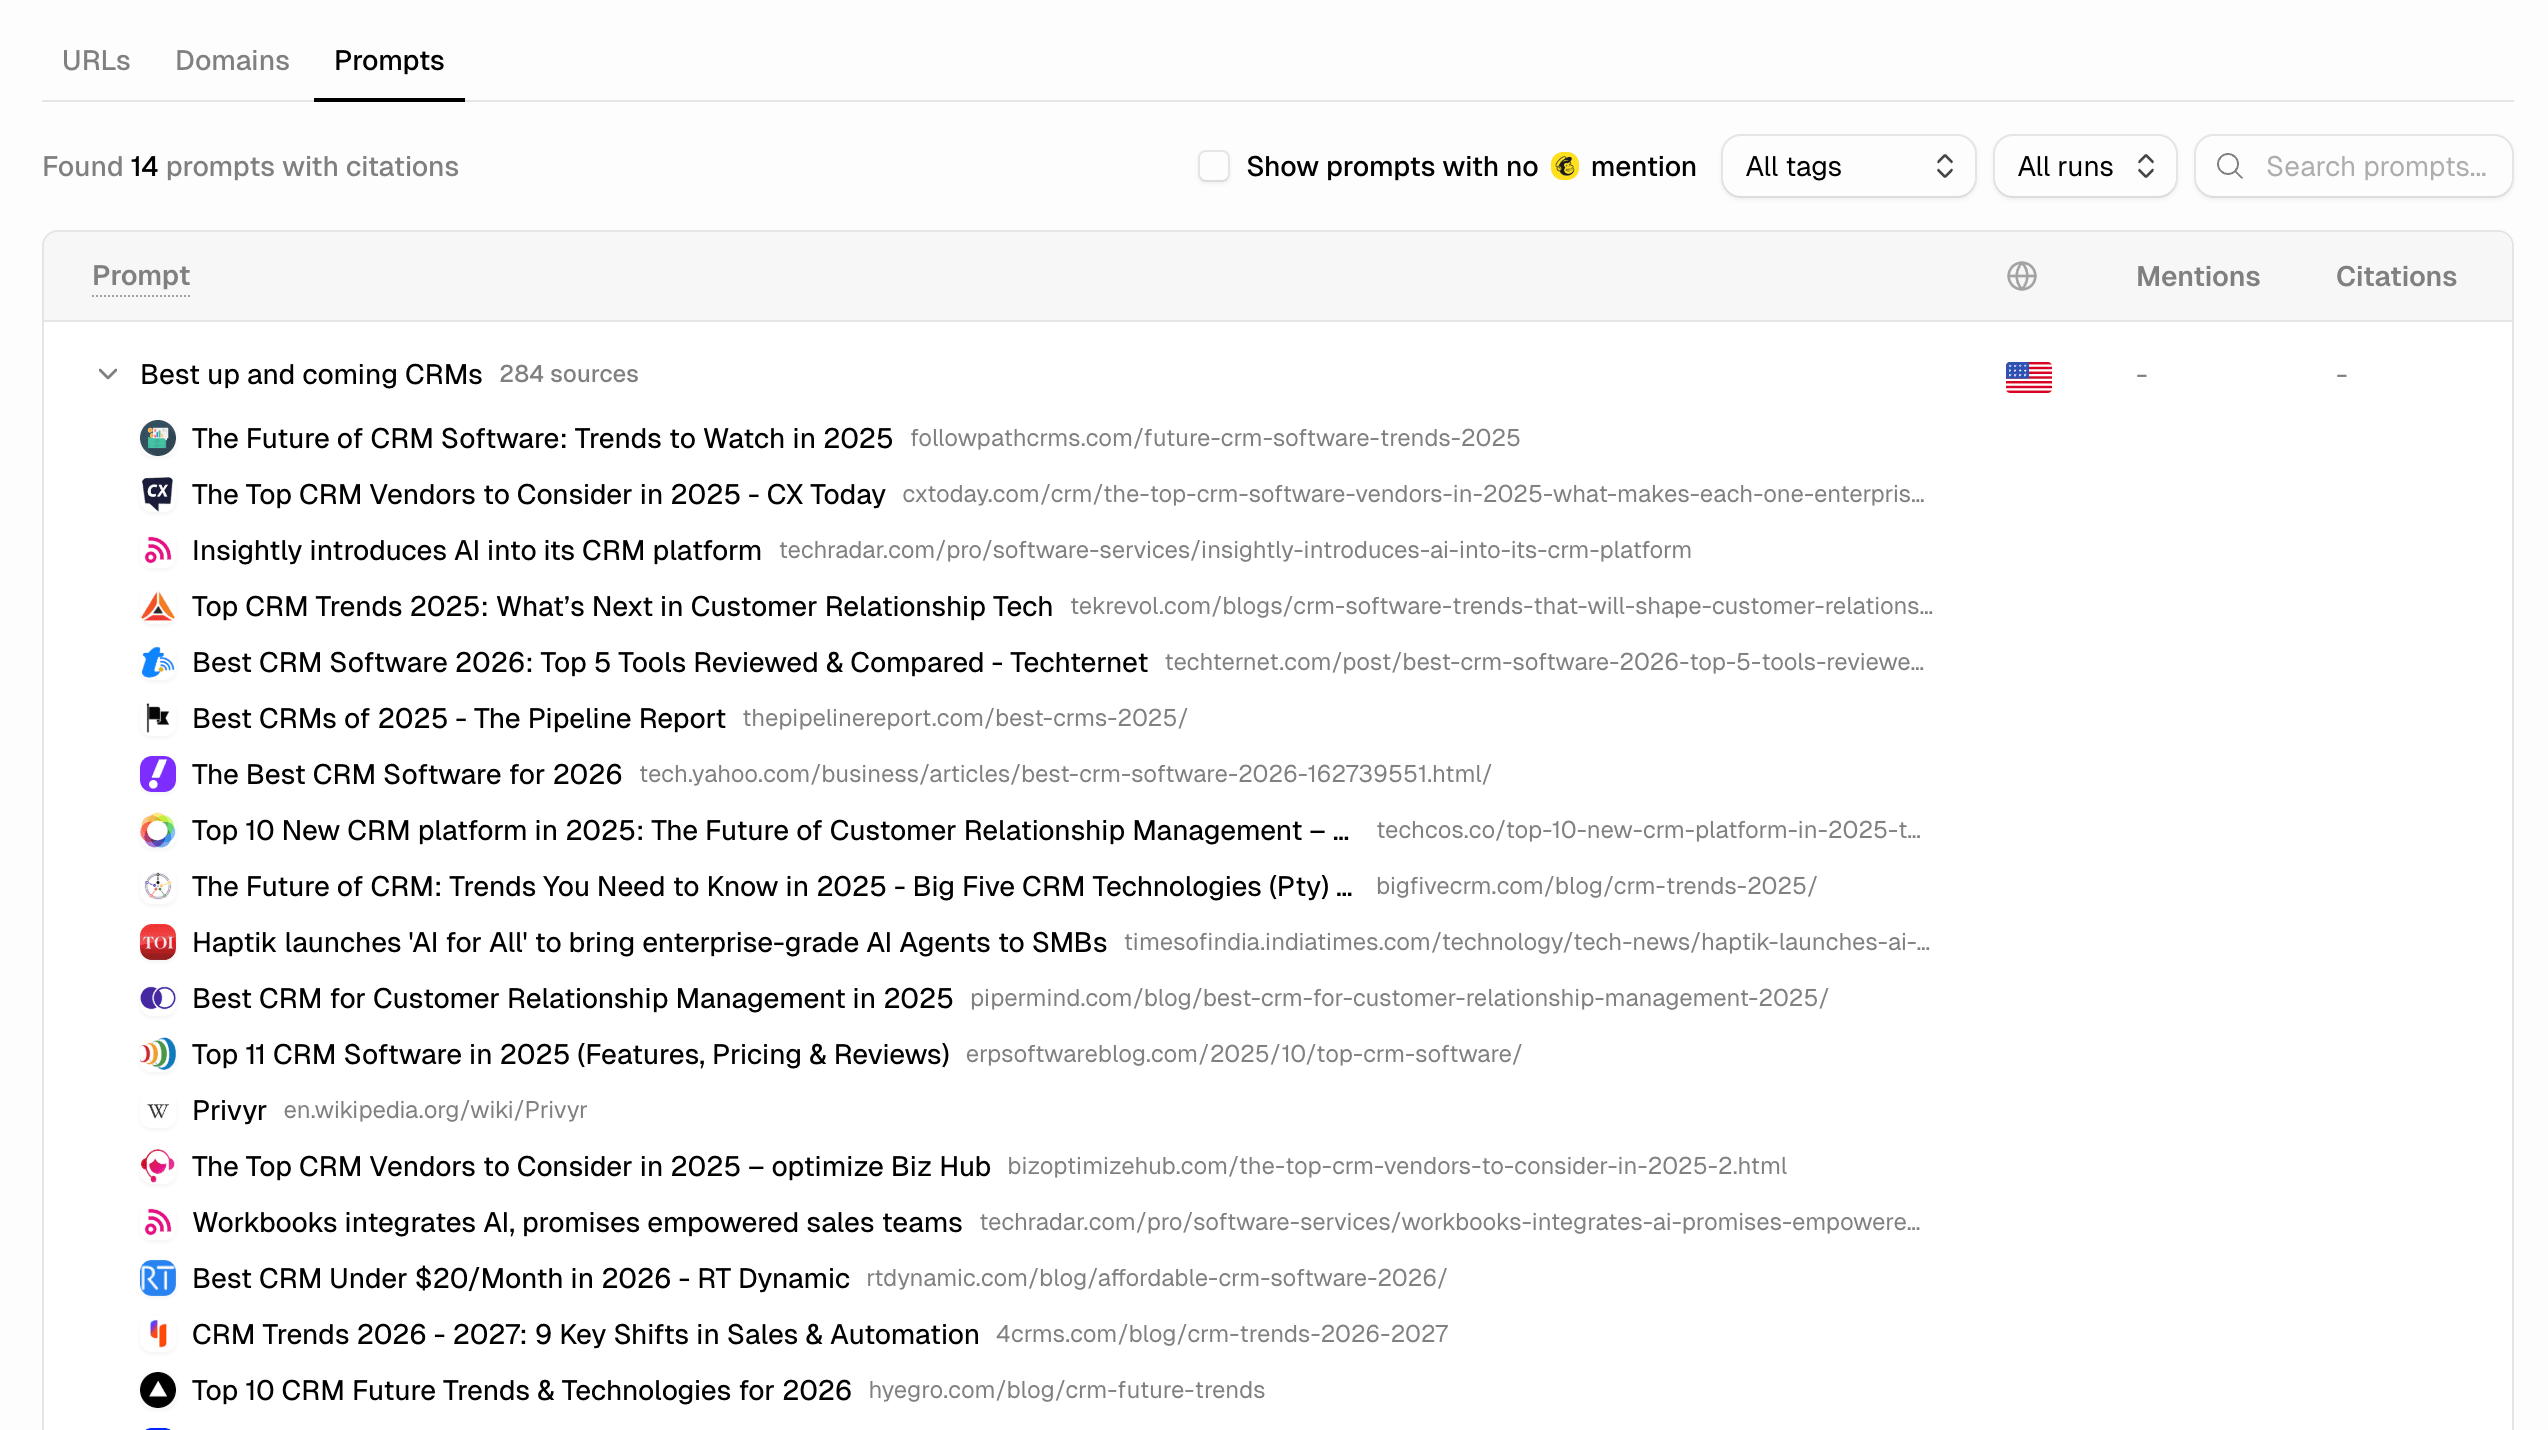The image size is (2548, 1430).
Task: Sort by the Citations column header
Action: point(2396,276)
